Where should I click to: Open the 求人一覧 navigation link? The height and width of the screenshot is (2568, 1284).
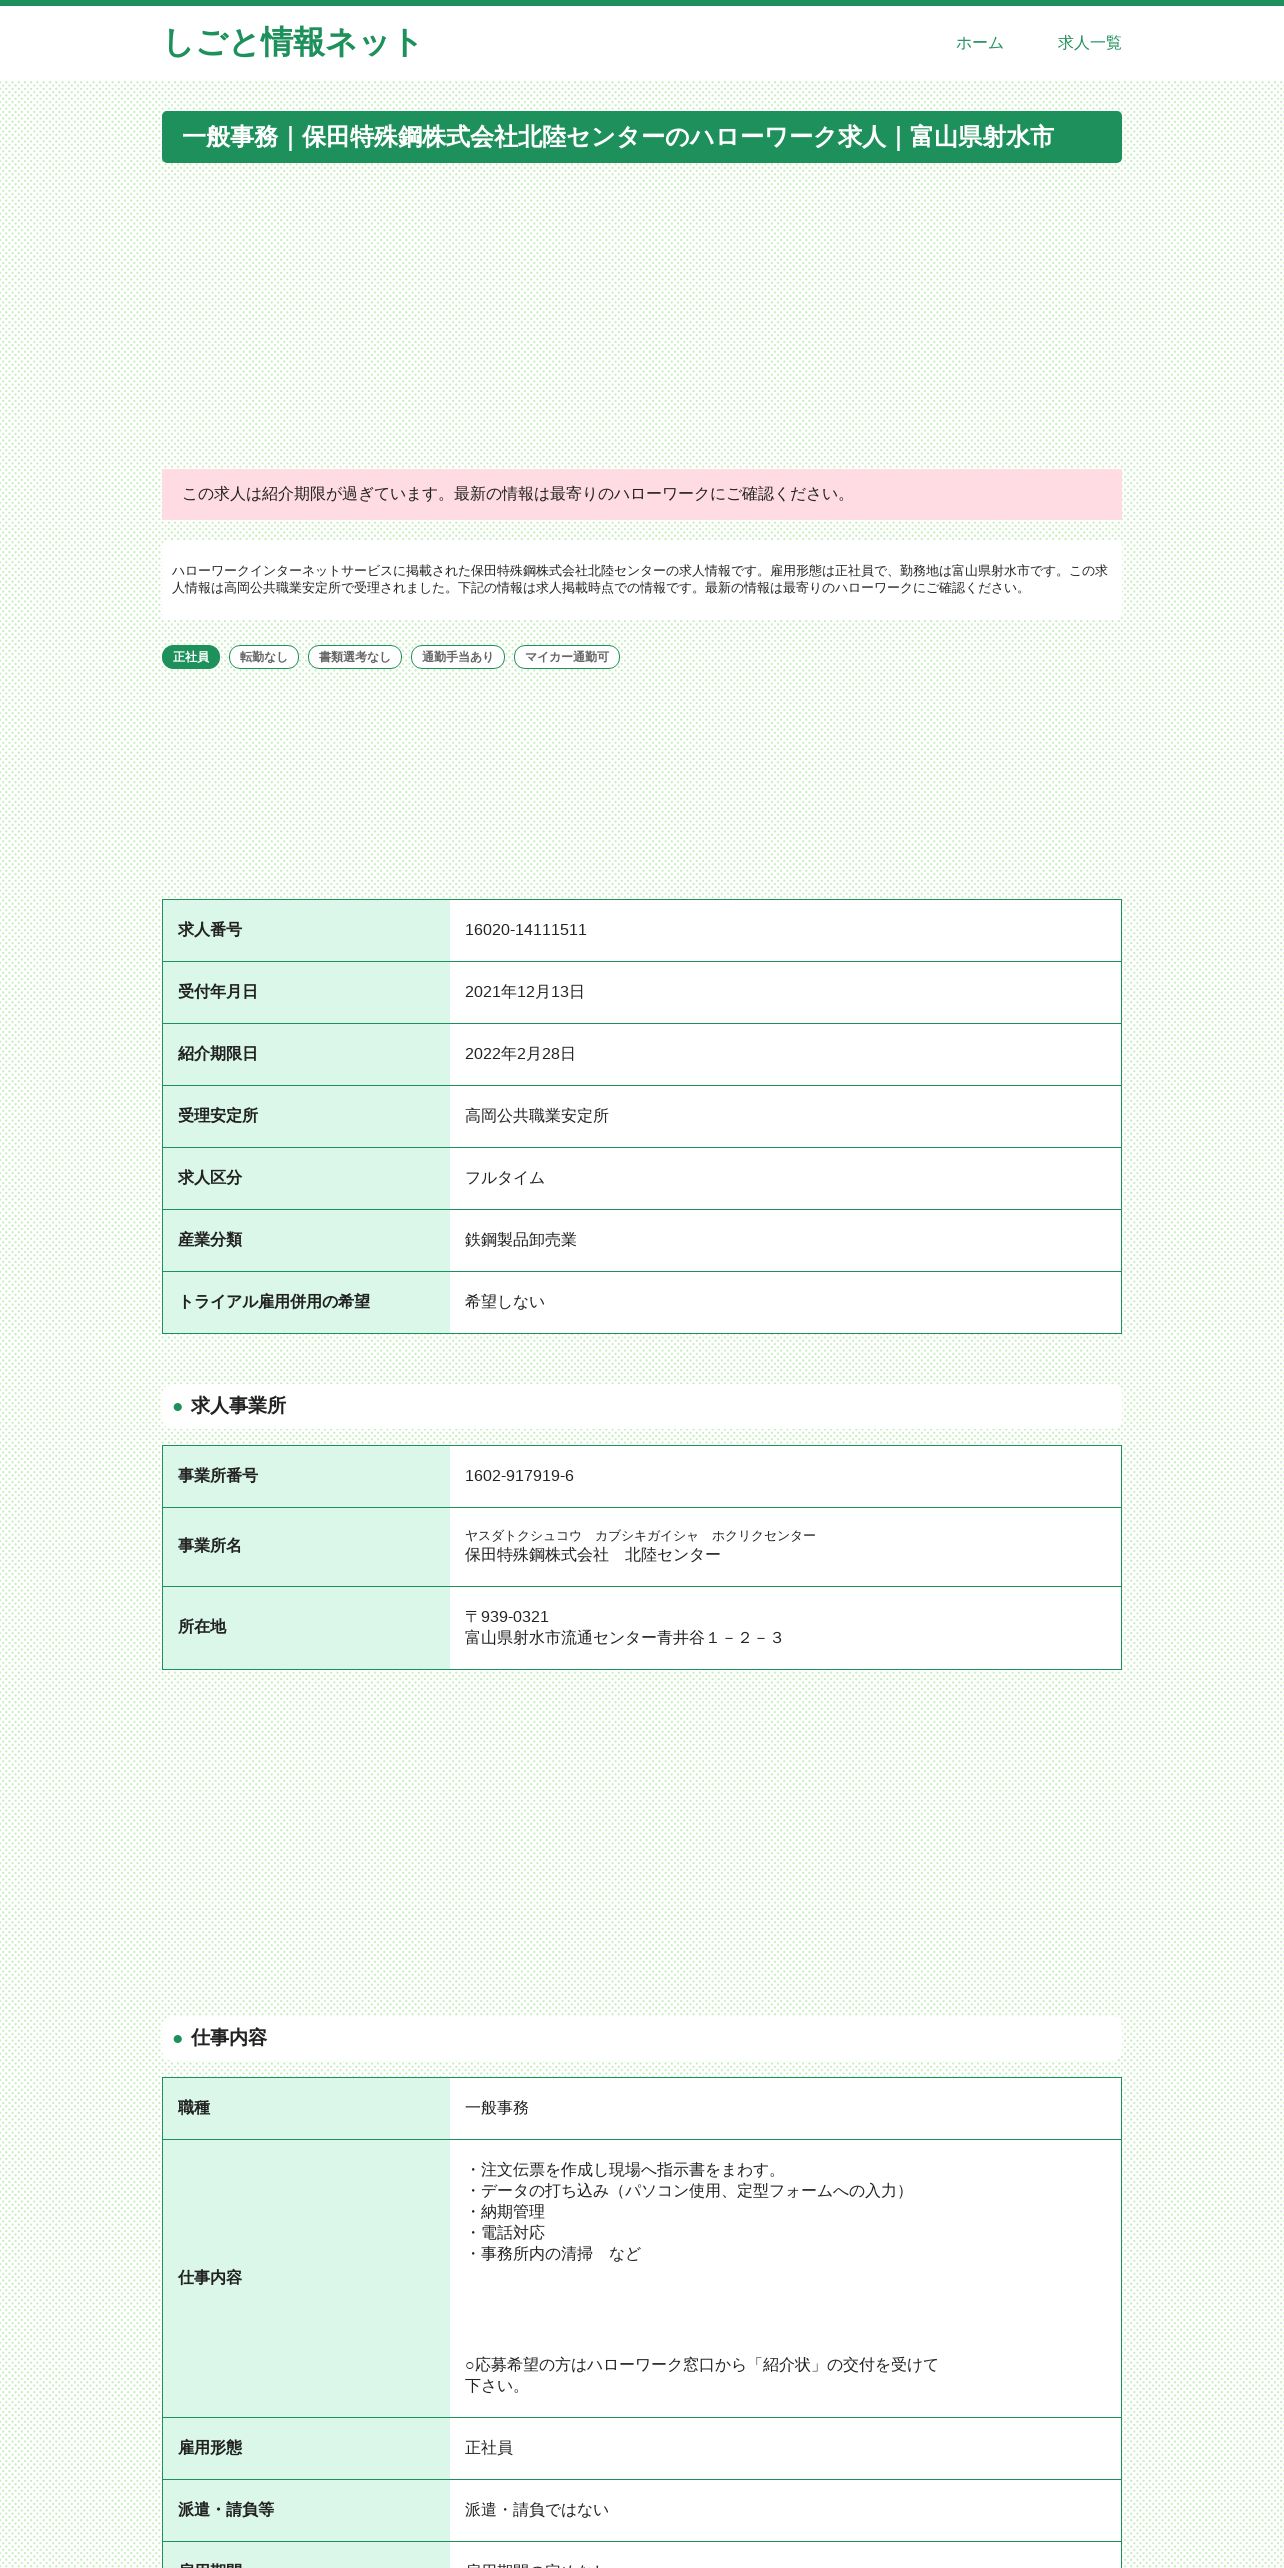(1089, 43)
